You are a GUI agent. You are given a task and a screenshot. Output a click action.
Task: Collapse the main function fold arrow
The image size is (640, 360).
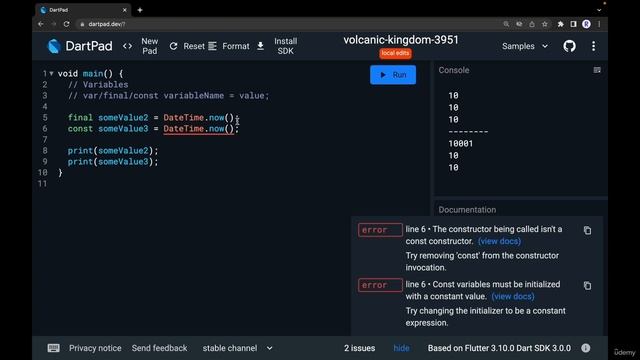pyautogui.click(x=51, y=73)
